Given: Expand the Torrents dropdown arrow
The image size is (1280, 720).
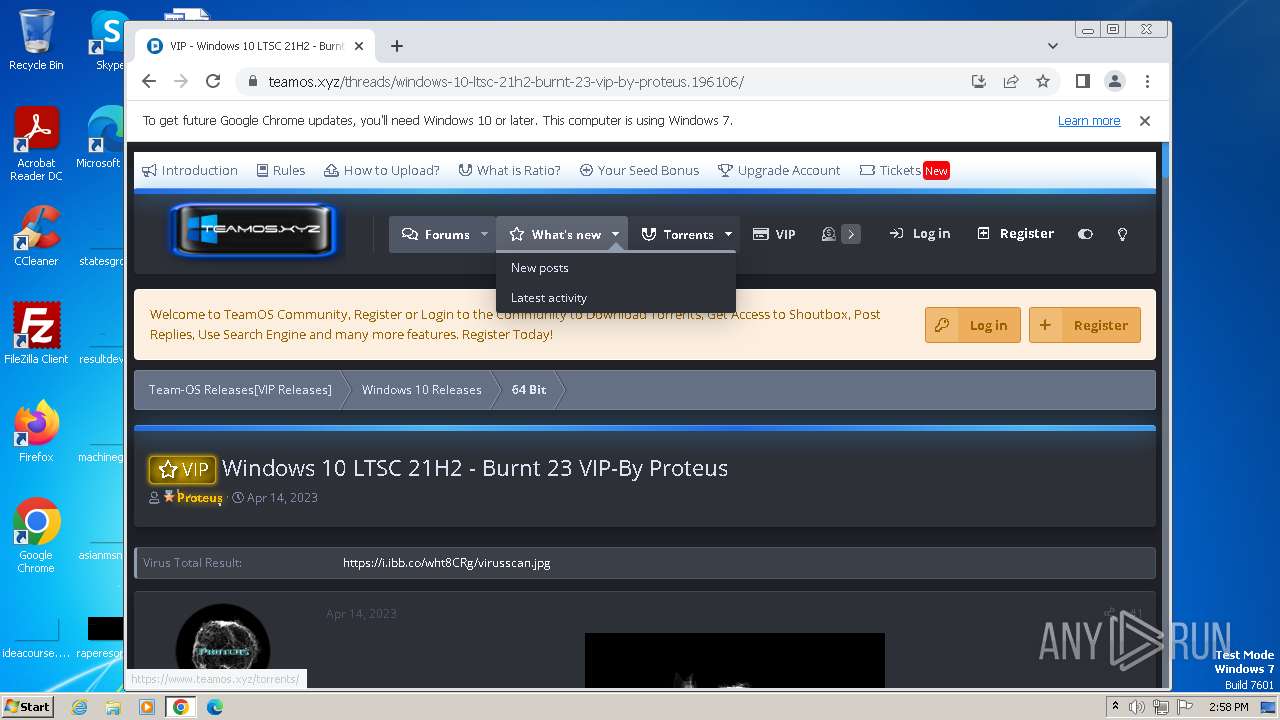Looking at the screenshot, I should click(x=728, y=234).
